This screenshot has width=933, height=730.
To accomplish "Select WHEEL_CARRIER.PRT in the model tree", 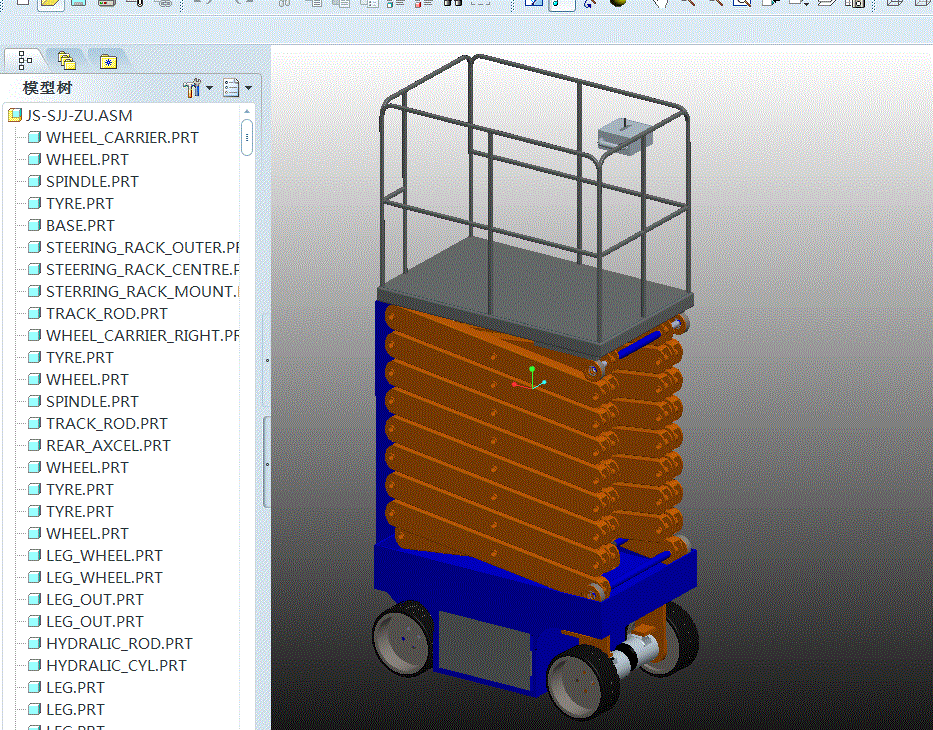I will tap(113, 137).
